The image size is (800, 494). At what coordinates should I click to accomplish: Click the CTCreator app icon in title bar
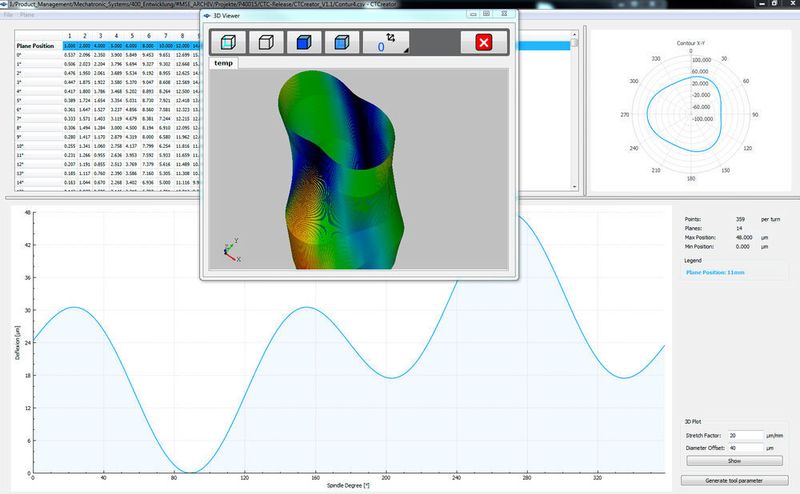4,4
